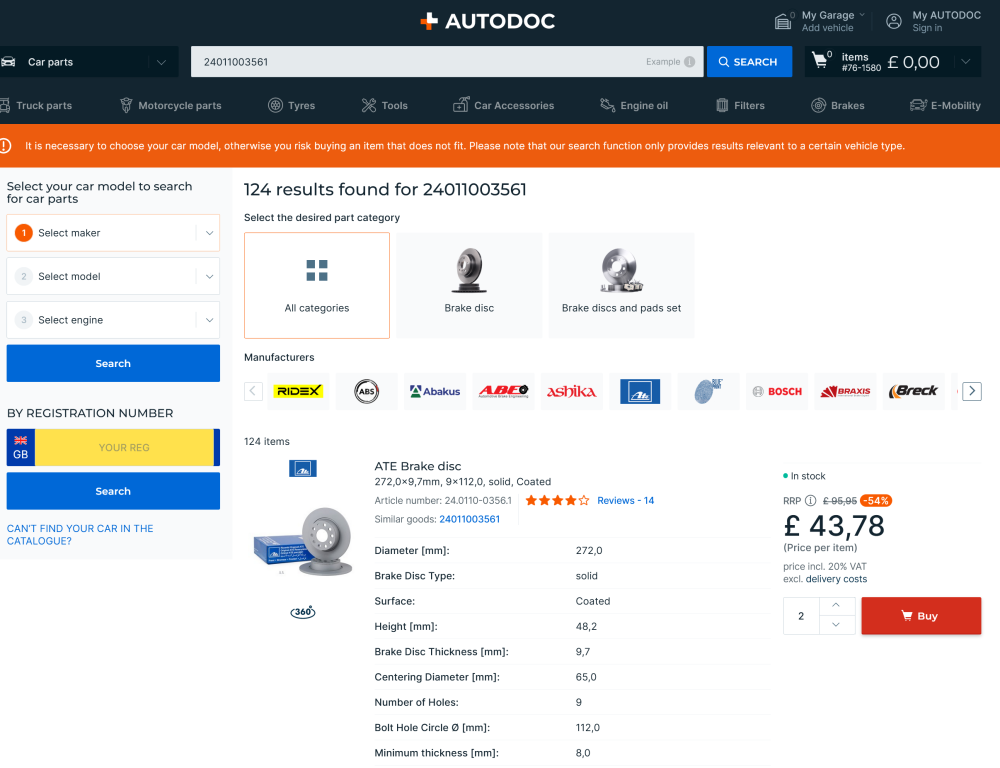The height and width of the screenshot is (768, 1000).
Task: Click the blue SEARCH button in header
Action: point(749,62)
